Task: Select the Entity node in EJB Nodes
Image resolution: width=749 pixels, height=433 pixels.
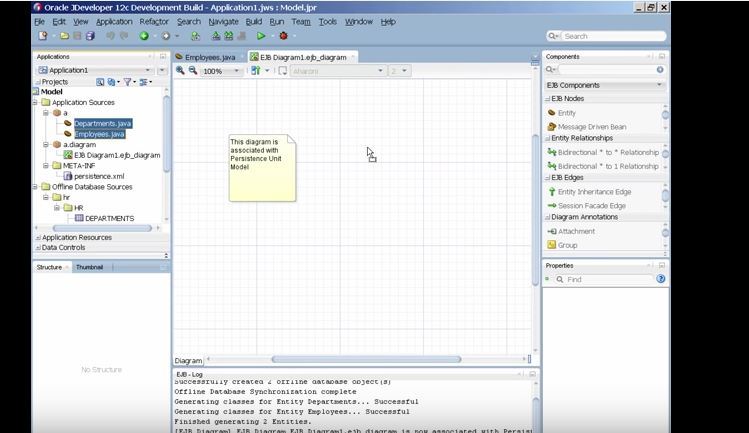Action: [566, 113]
